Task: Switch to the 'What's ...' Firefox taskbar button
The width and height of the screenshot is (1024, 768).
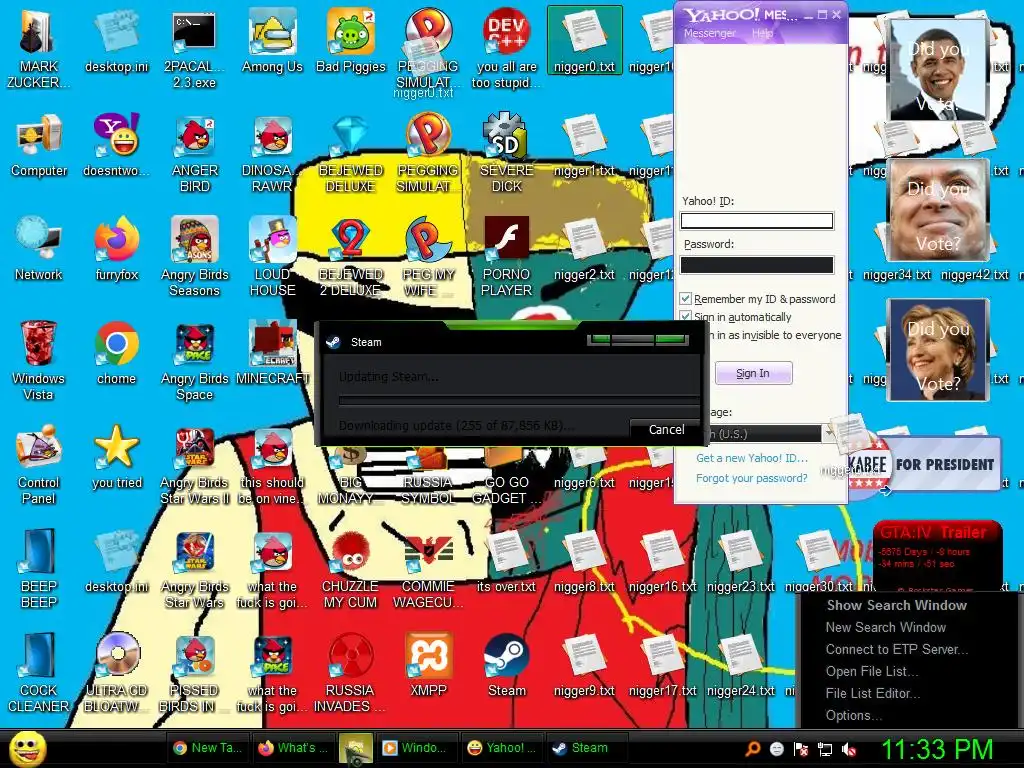Action: (x=293, y=748)
